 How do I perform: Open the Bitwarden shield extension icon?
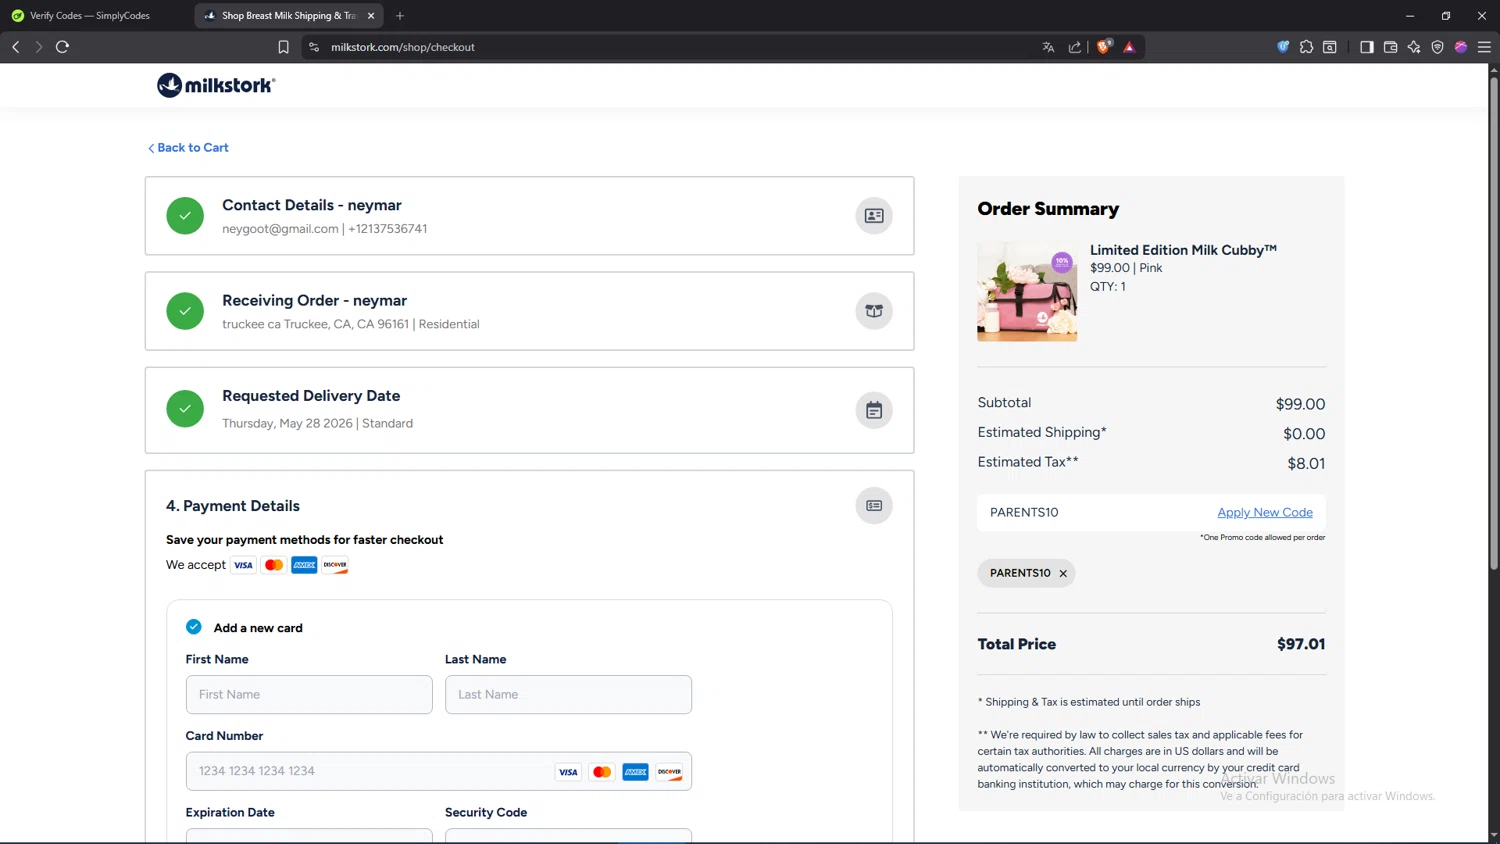(x=1283, y=47)
